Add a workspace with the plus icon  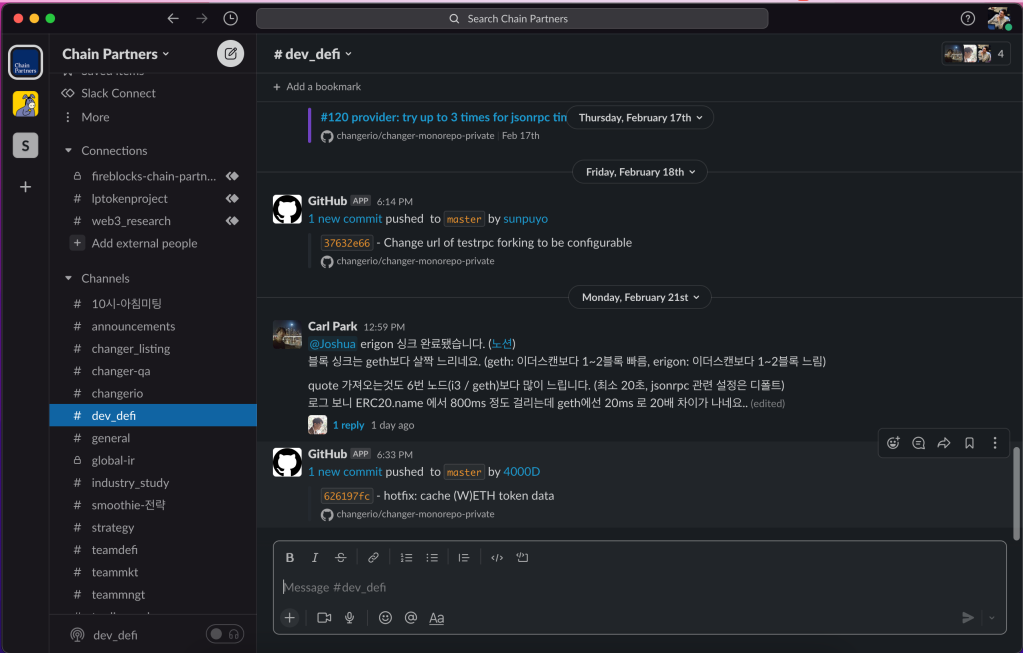(x=25, y=187)
